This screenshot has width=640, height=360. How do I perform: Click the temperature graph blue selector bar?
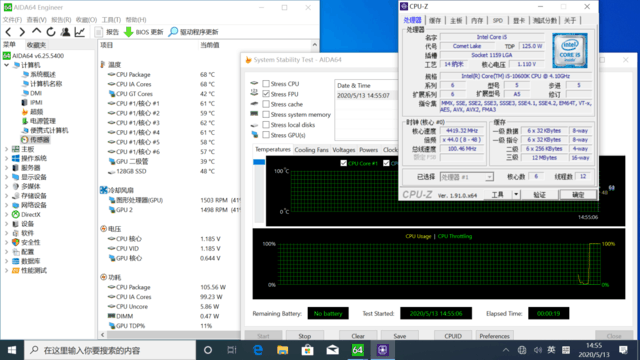[x=259, y=162]
